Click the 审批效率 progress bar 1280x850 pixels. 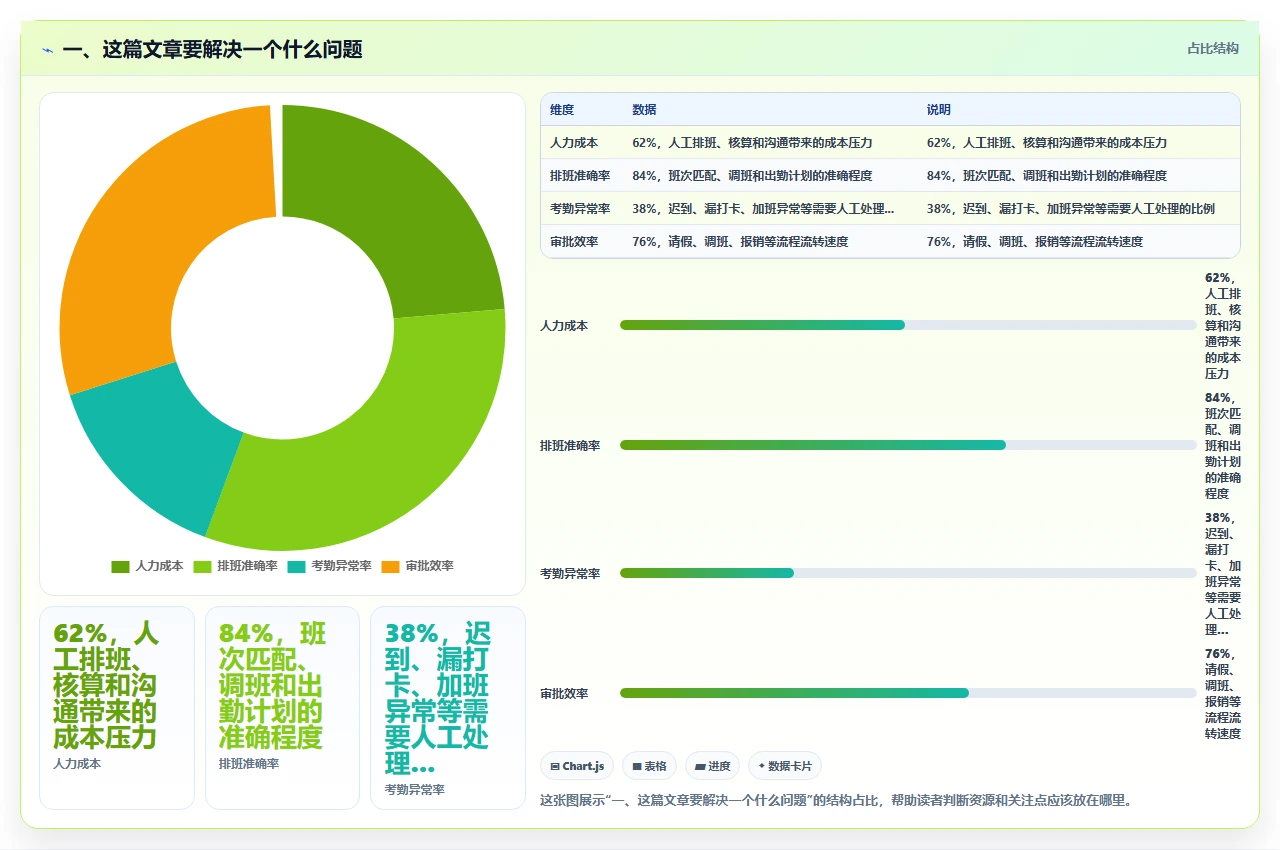click(x=908, y=693)
